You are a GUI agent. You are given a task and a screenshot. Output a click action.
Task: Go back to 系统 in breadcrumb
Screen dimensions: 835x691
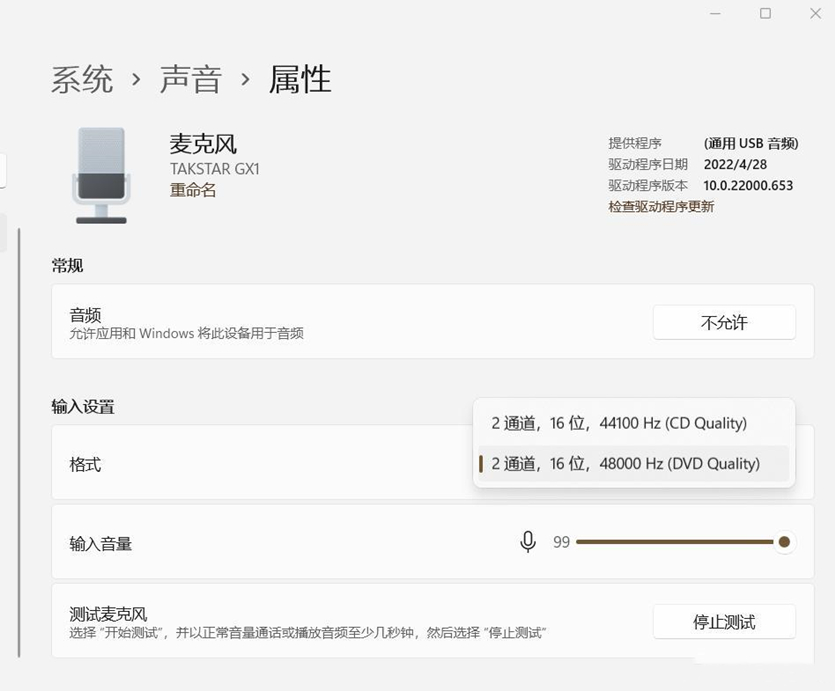coord(82,80)
